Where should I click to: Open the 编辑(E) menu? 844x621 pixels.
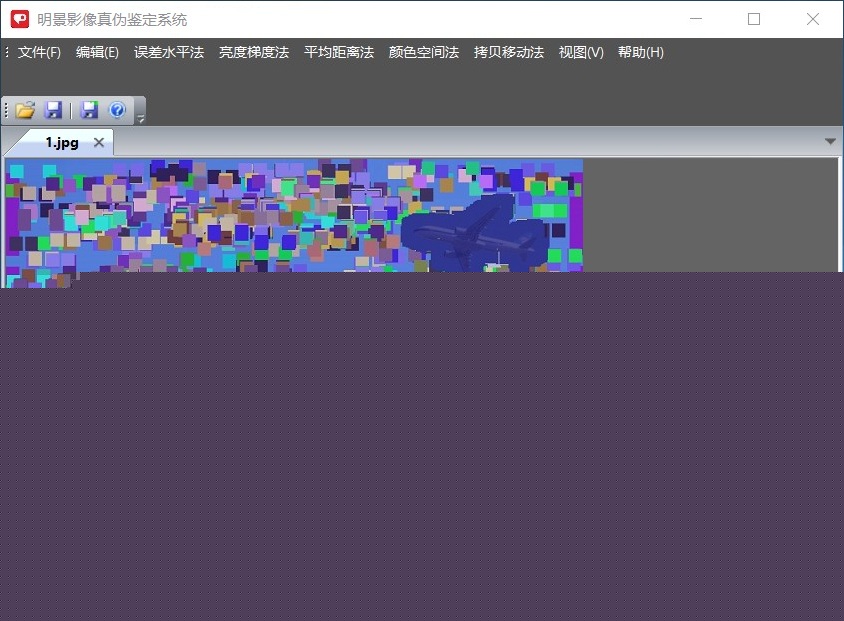[97, 52]
